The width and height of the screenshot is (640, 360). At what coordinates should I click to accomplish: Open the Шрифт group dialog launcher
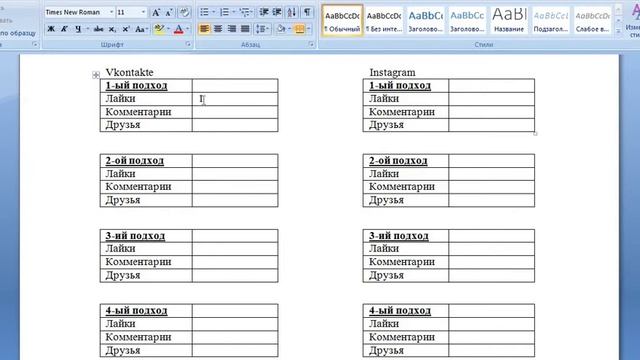pos(188,44)
